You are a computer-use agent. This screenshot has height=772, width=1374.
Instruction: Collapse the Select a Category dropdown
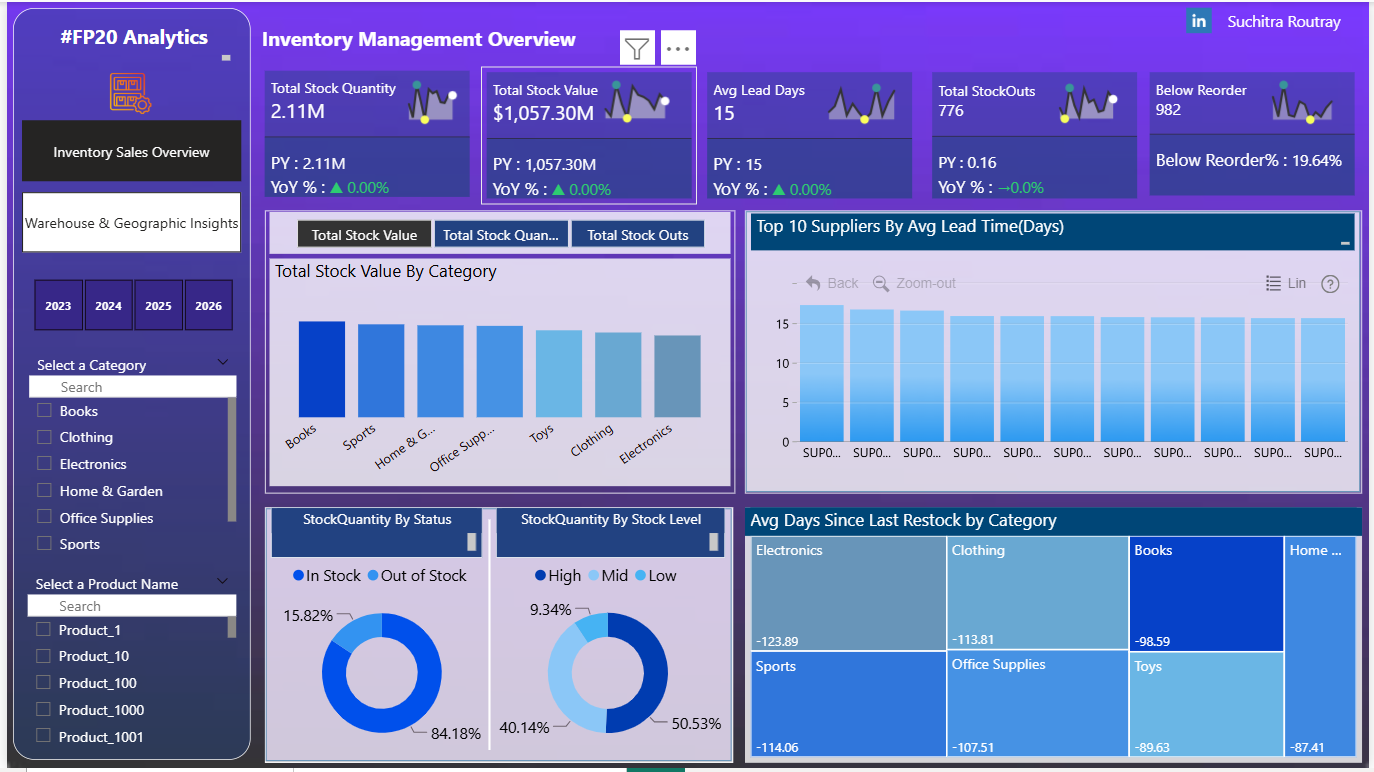point(222,362)
